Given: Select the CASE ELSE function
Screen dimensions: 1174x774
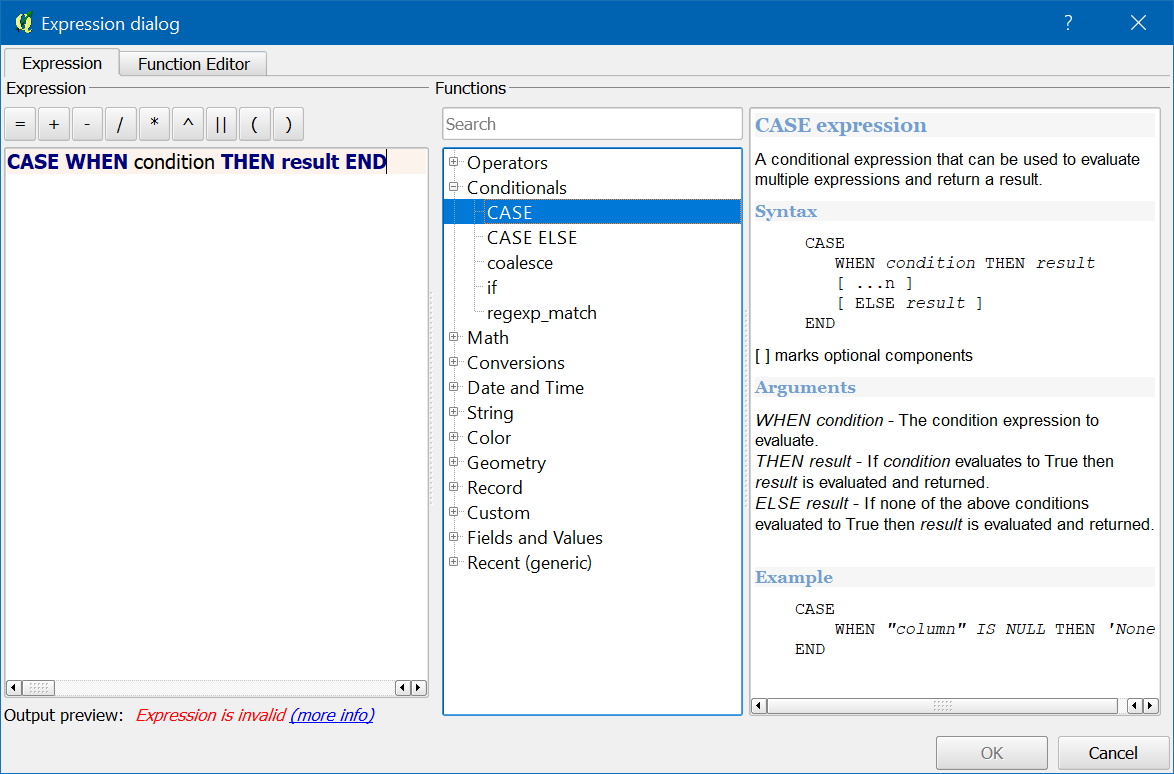Looking at the screenshot, I should pyautogui.click(x=532, y=238).
